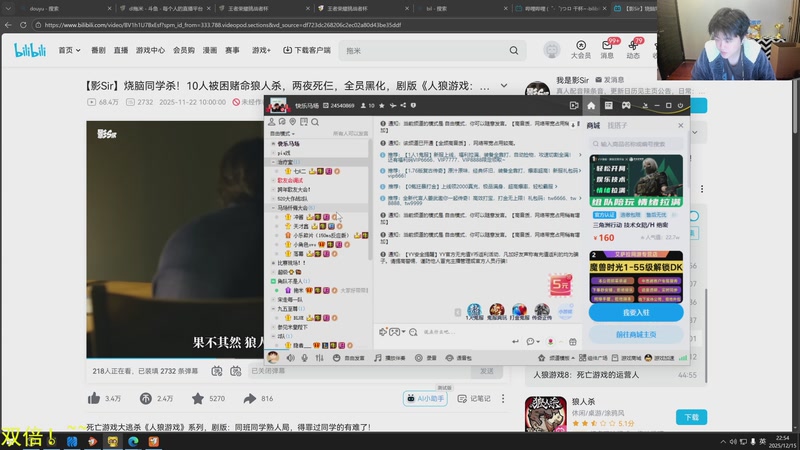Like the video with thumbs-up 3.4万

(104, 398)
